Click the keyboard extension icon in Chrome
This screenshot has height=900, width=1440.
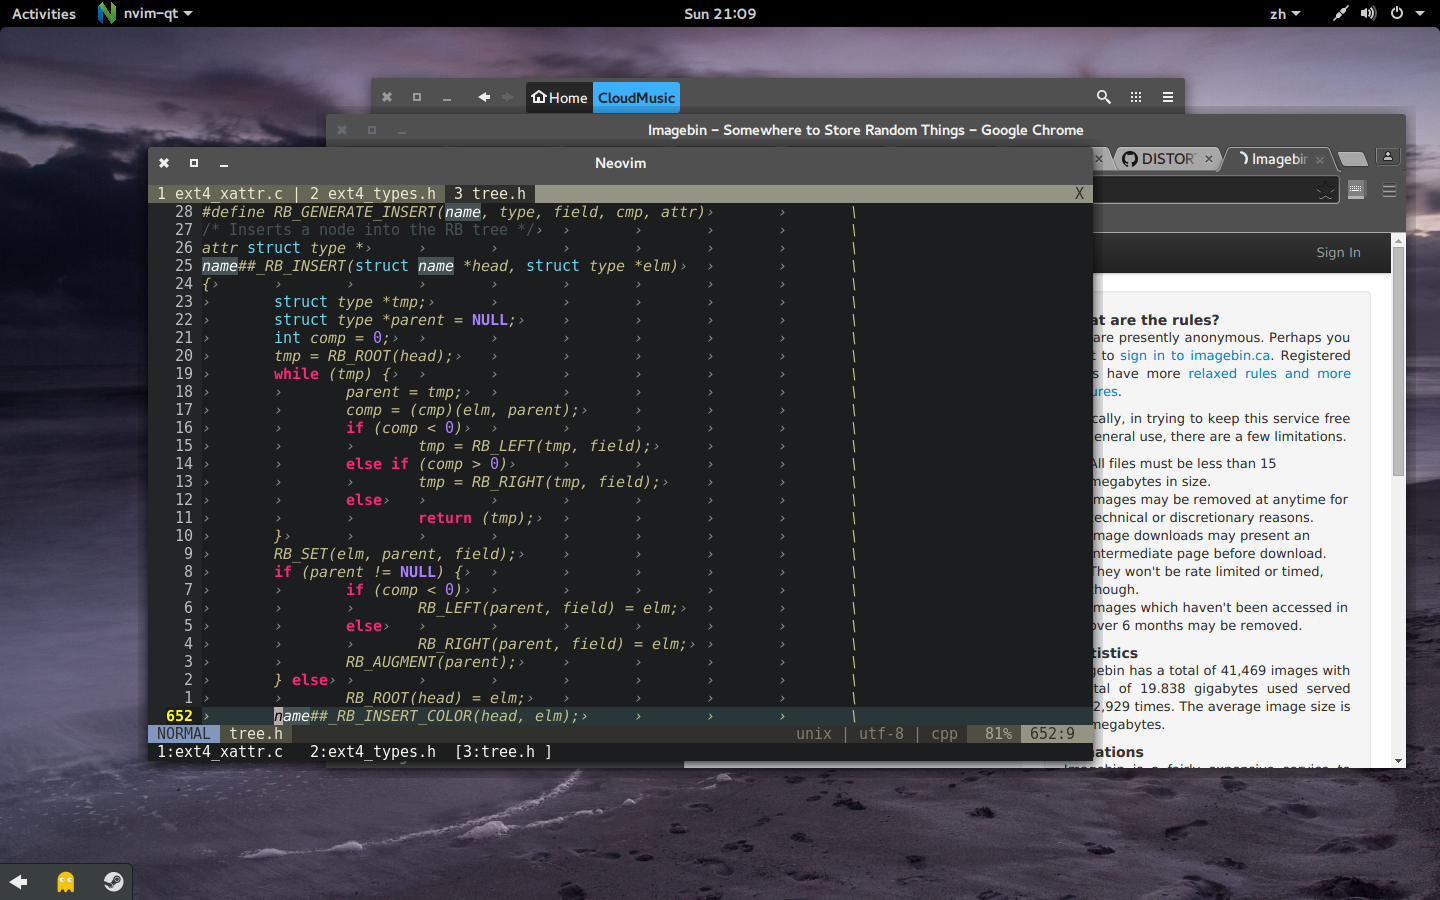coord(1356,190)
